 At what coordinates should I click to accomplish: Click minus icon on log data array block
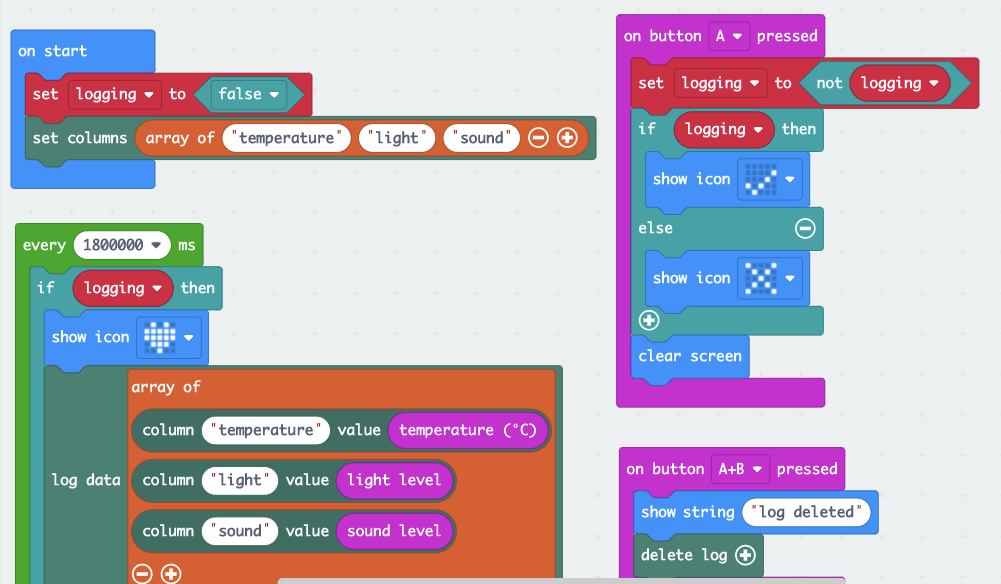point(141,573)
